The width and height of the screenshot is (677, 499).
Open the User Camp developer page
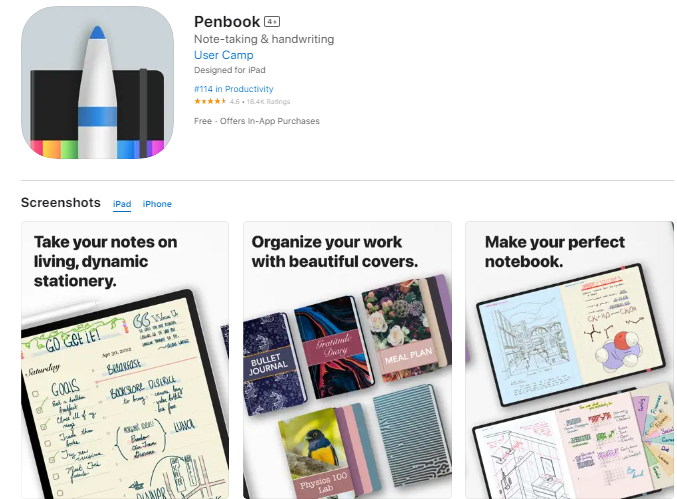tap(224, 55)
